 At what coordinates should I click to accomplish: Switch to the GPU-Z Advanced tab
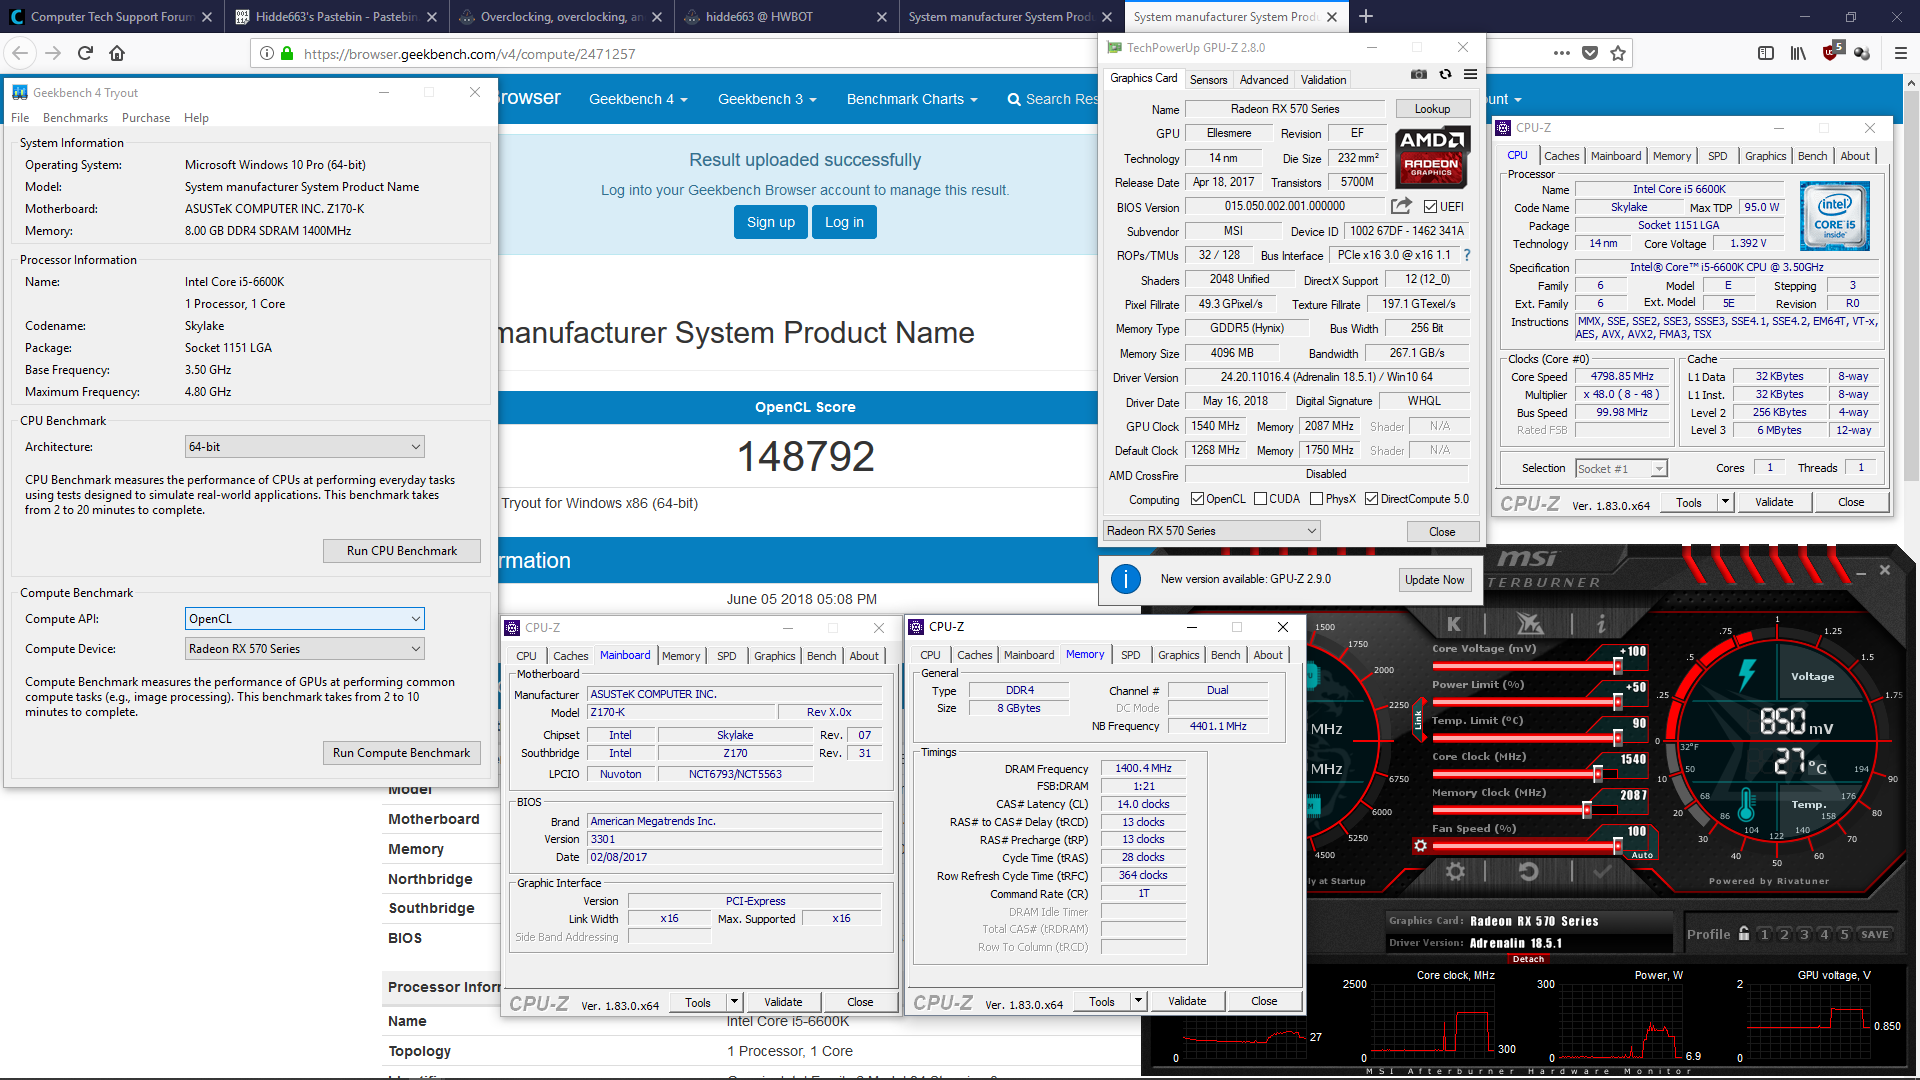(x=1264, y=80)
